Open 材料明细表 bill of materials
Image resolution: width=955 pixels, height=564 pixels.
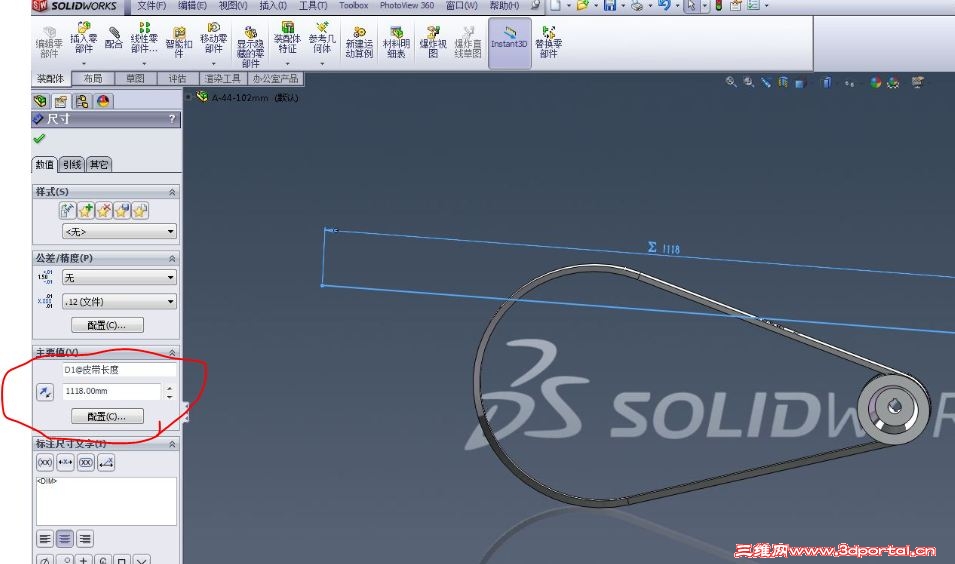click(x=396, y=42)
